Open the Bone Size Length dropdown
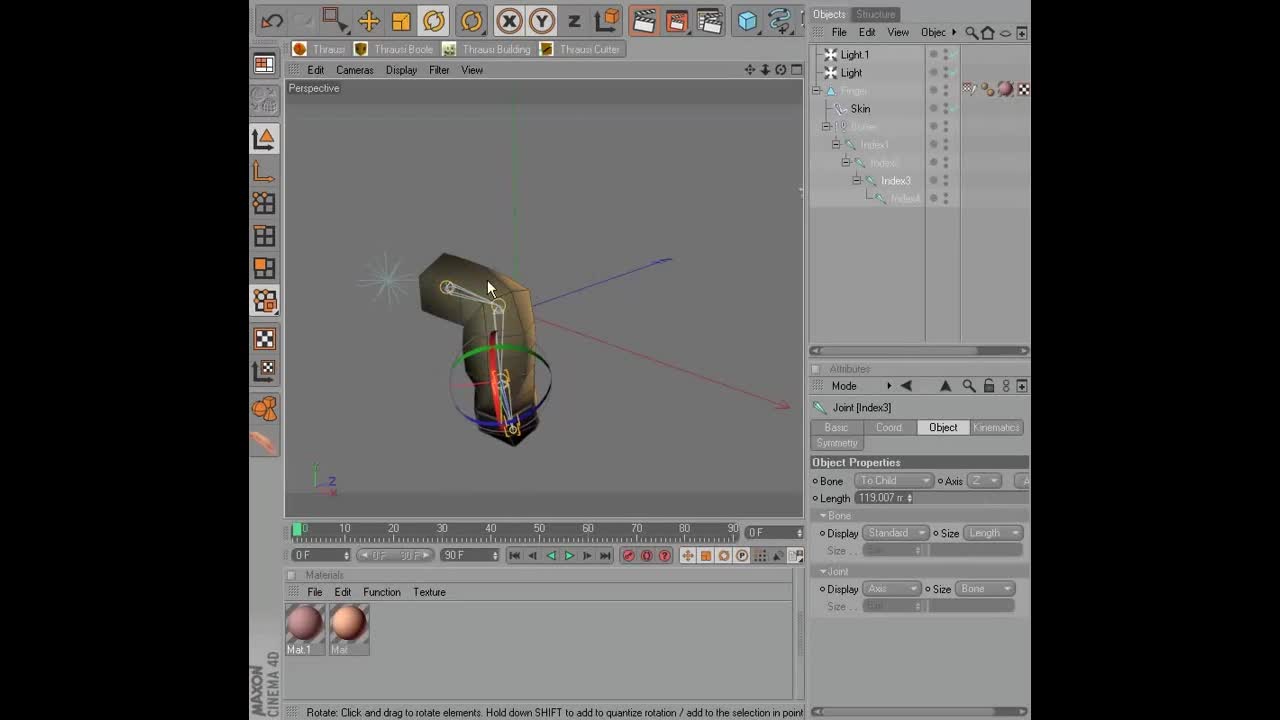 [993, 533]
